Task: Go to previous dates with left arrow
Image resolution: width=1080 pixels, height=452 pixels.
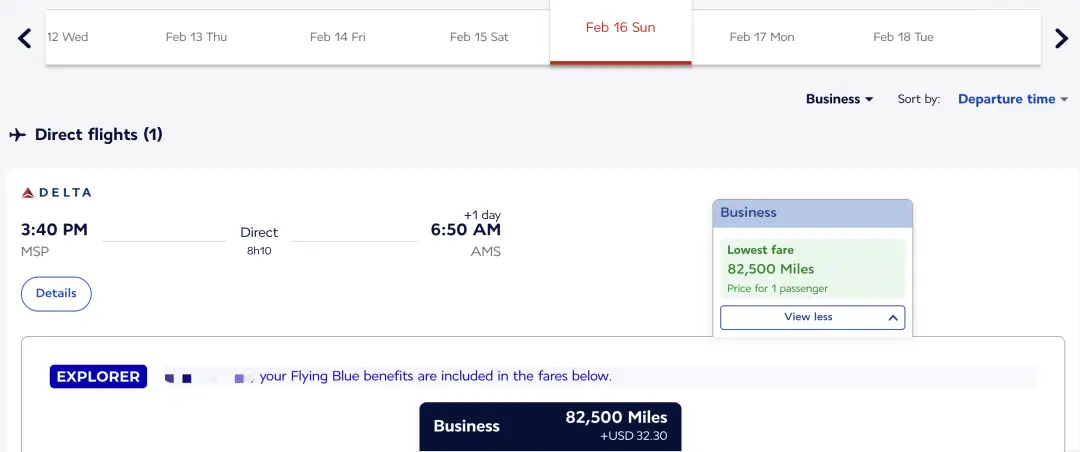Action: [x=25, y=38]
